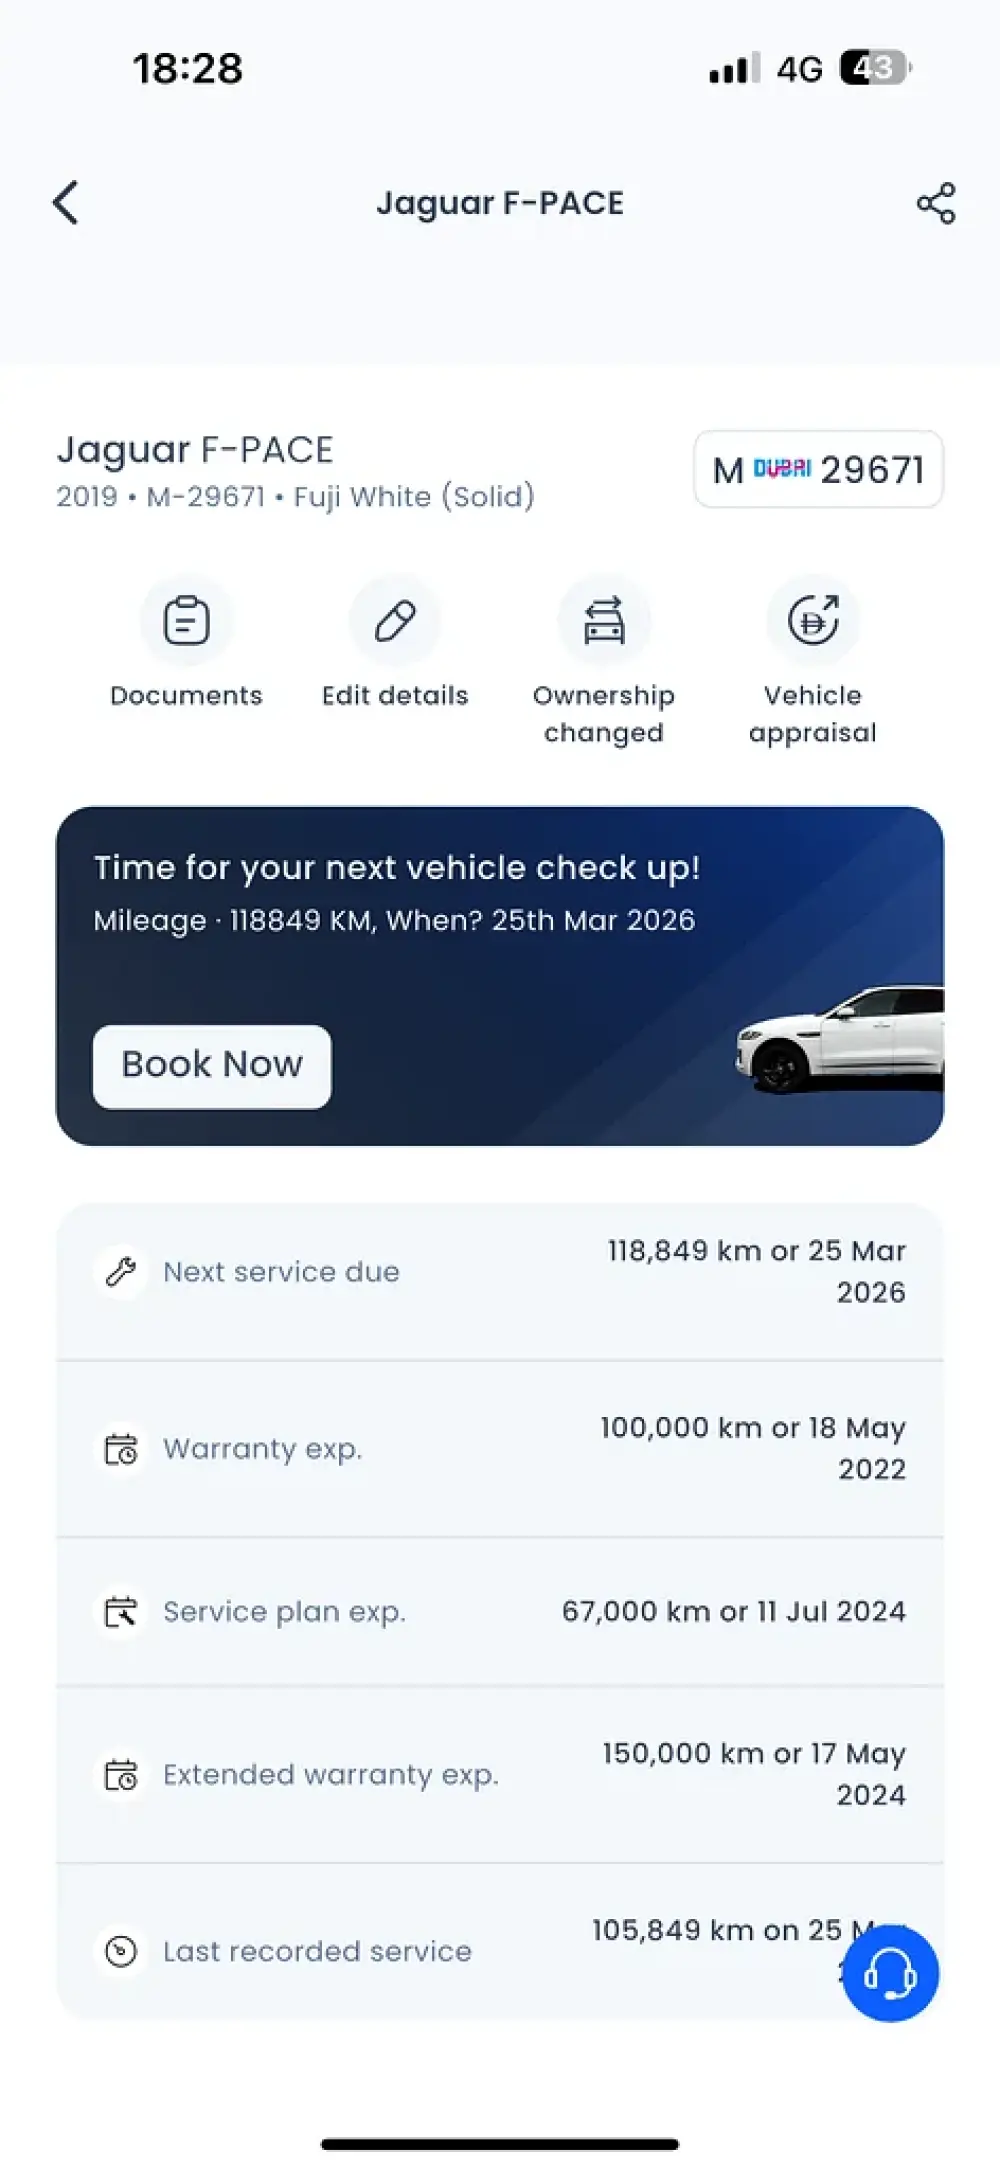
Task: Open the Documents clipboard icon
Action: point(186,621)
